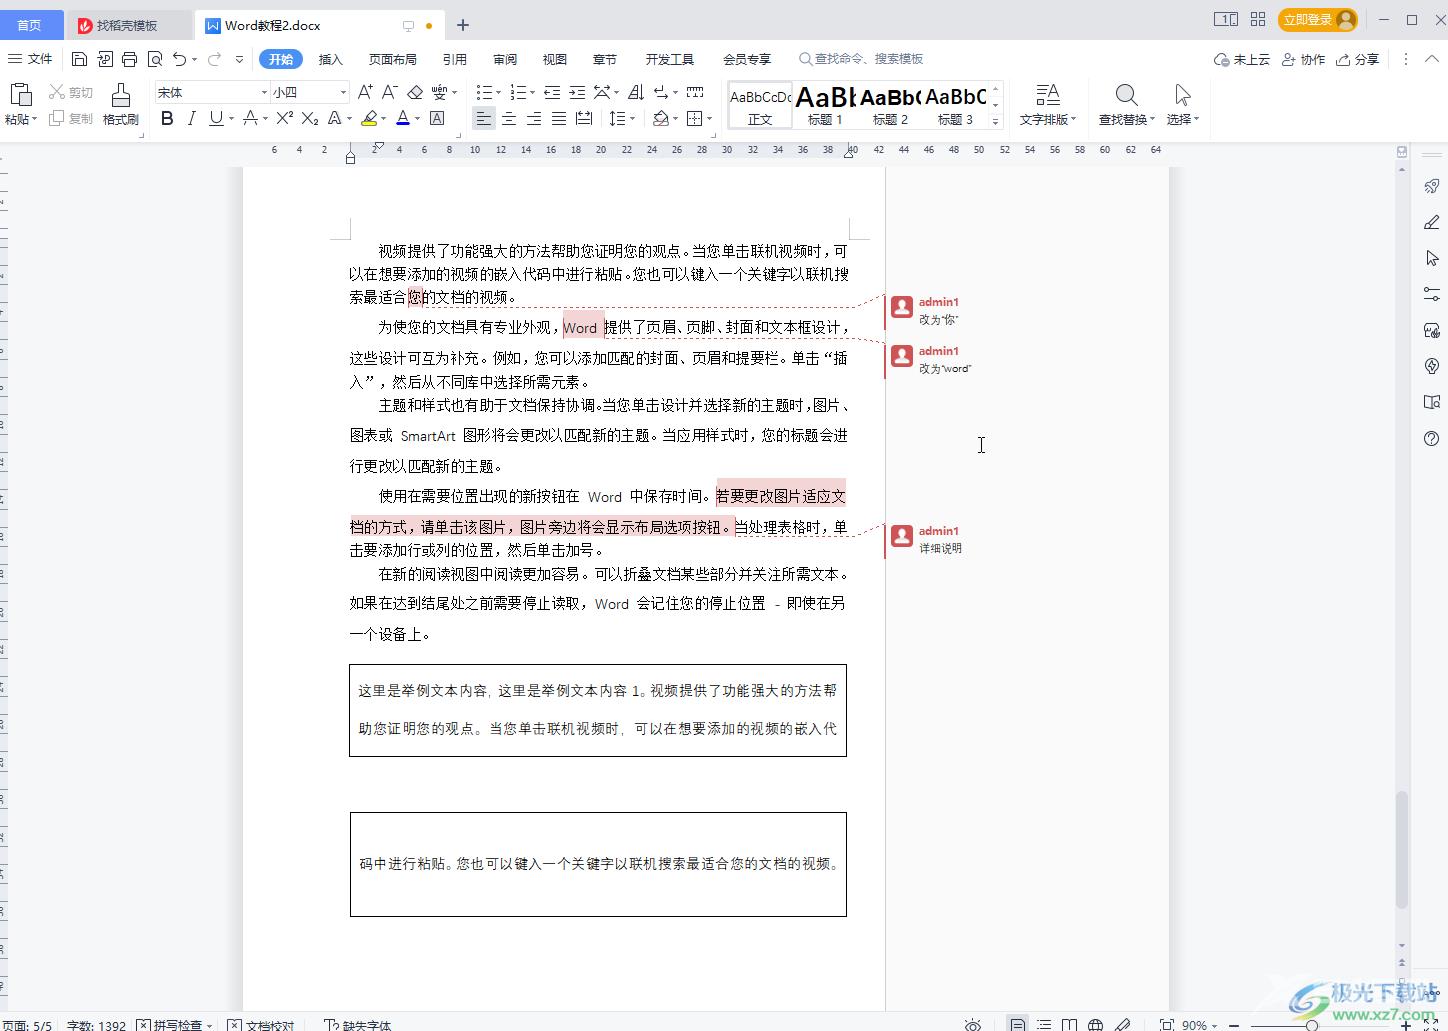Click the new tab plus button

pos(463,25)
